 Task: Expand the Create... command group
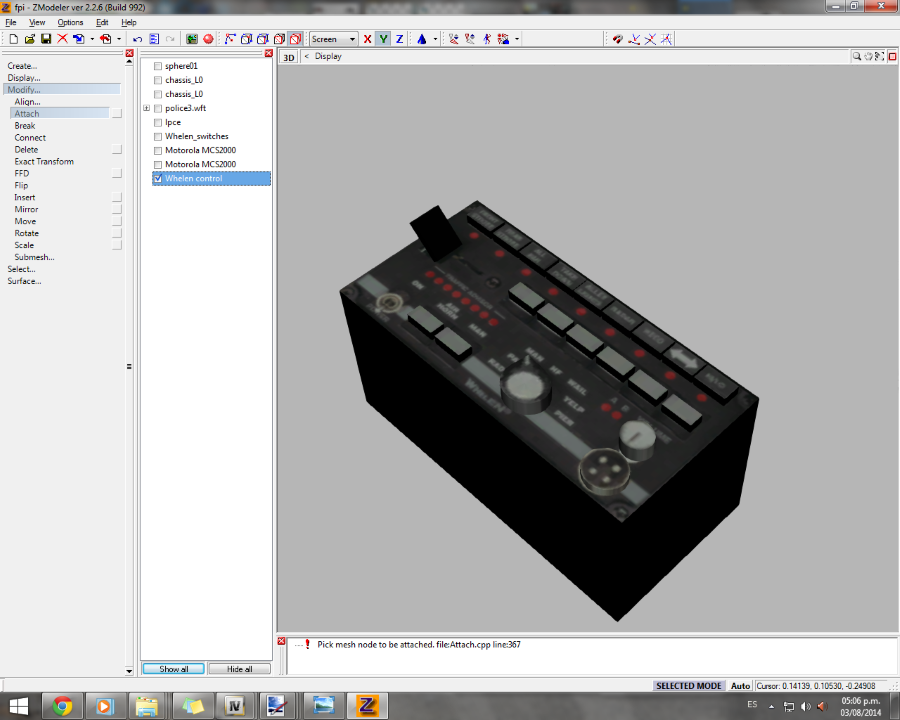point(22,66)
